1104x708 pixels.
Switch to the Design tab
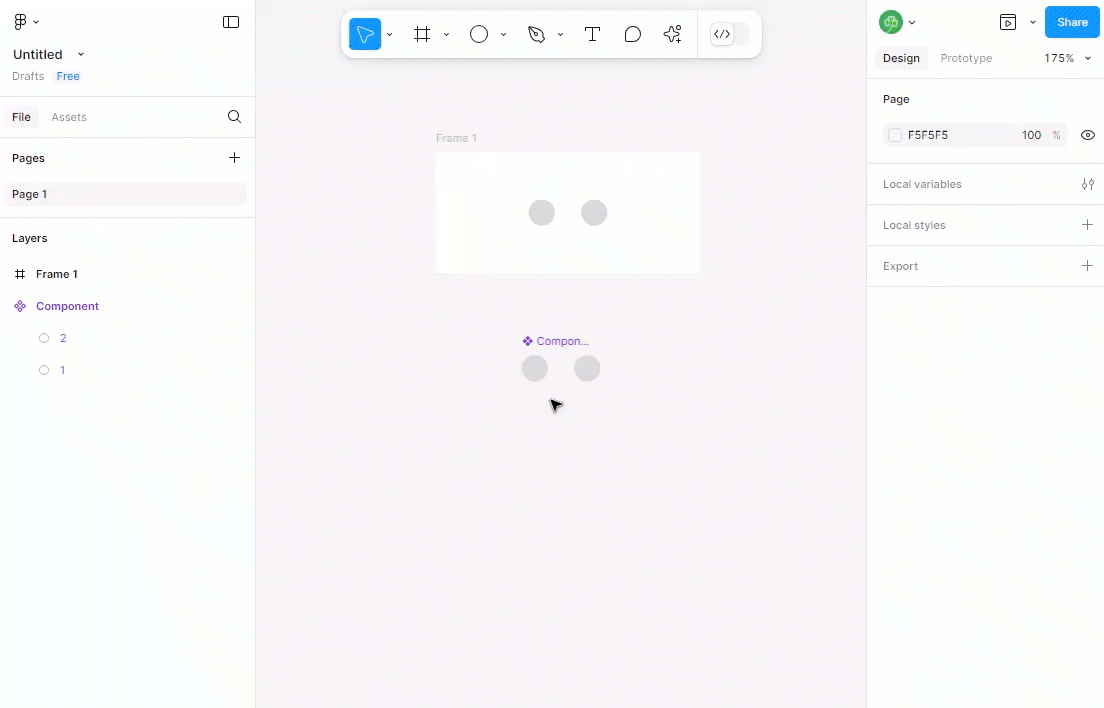901,58
